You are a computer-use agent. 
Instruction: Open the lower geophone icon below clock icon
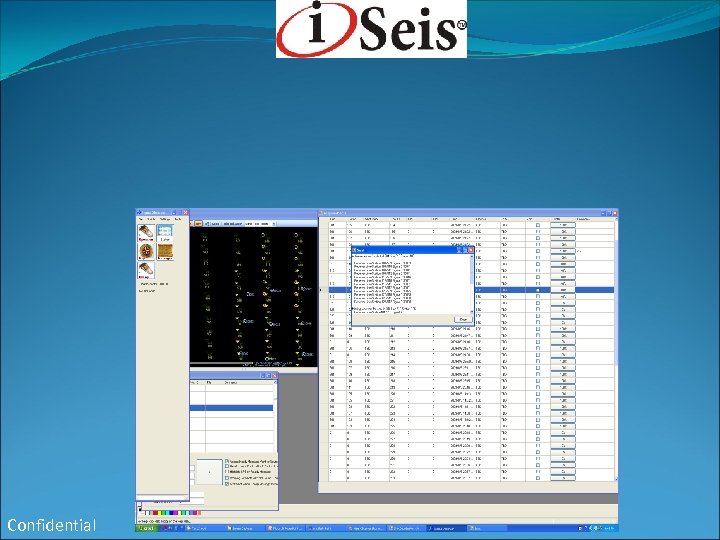[x=146, y=270]
